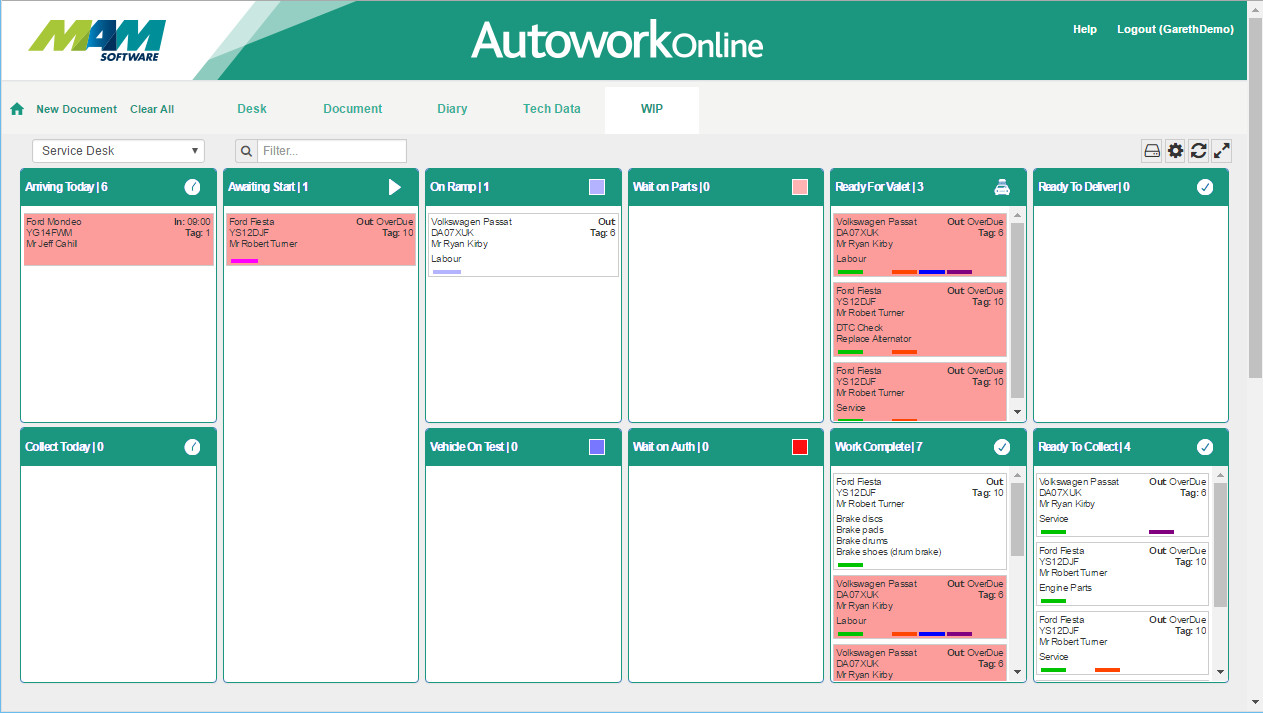Switch to the Diary tab

[452, 109]
